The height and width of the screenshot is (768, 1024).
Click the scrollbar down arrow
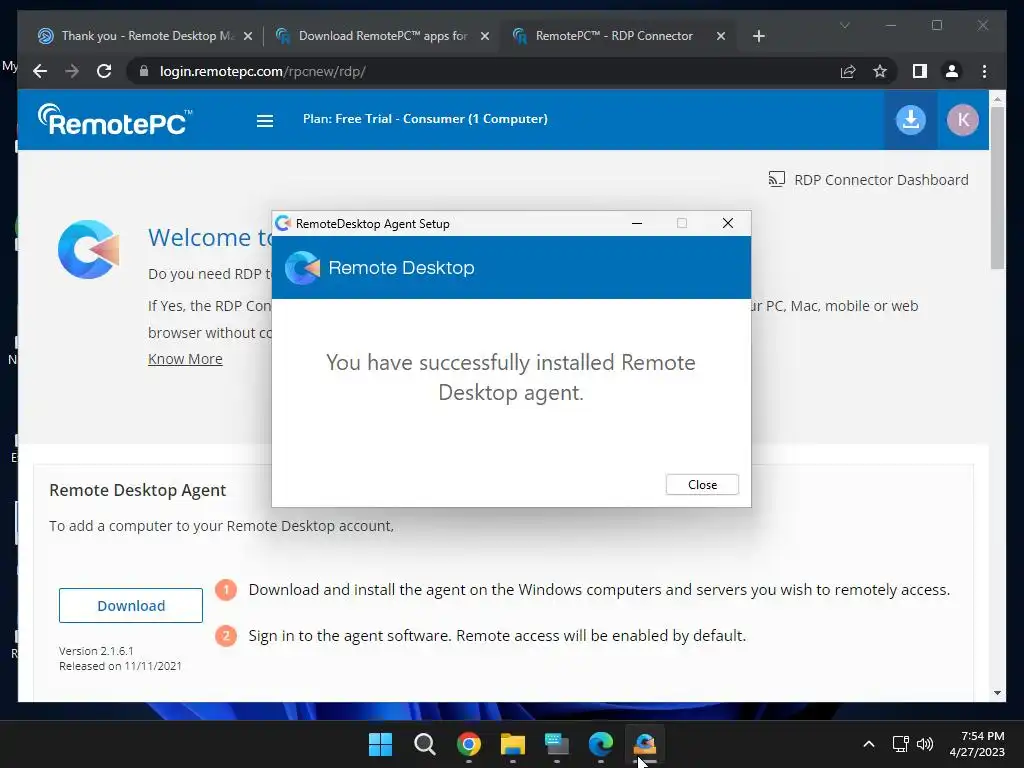point(997,693)
